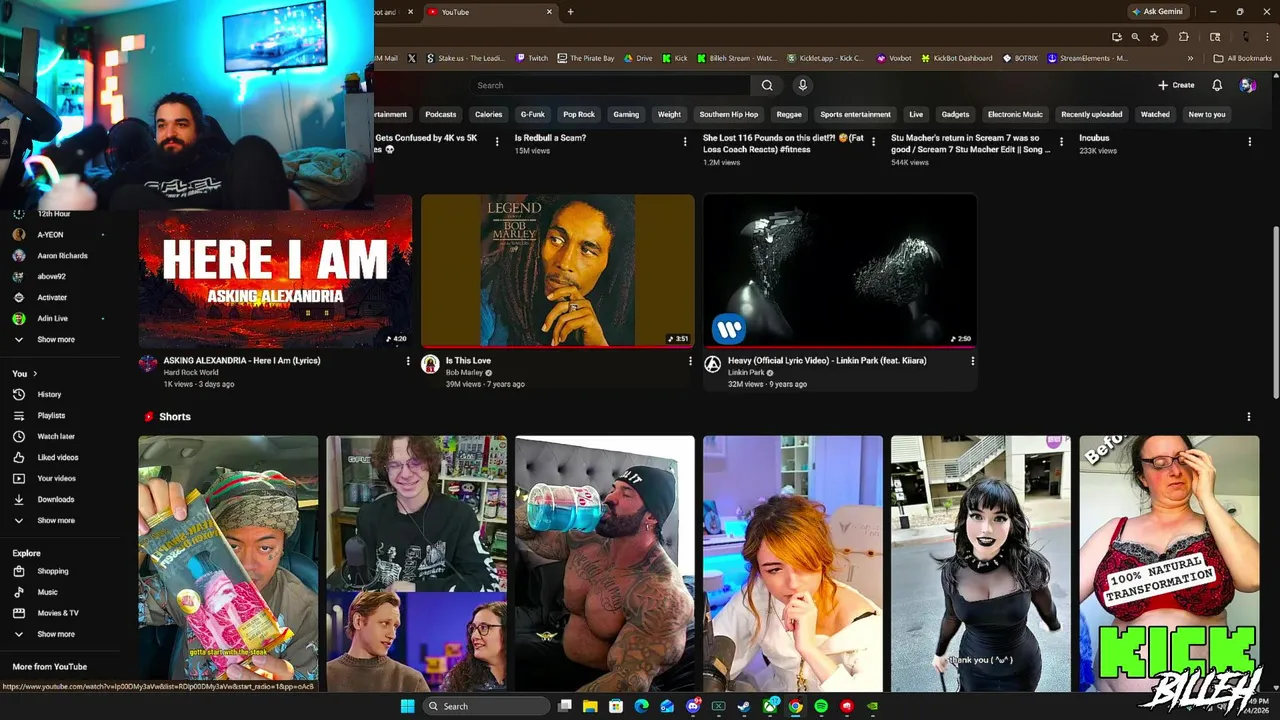Open Steam from the taskbar

coord(744,706)
